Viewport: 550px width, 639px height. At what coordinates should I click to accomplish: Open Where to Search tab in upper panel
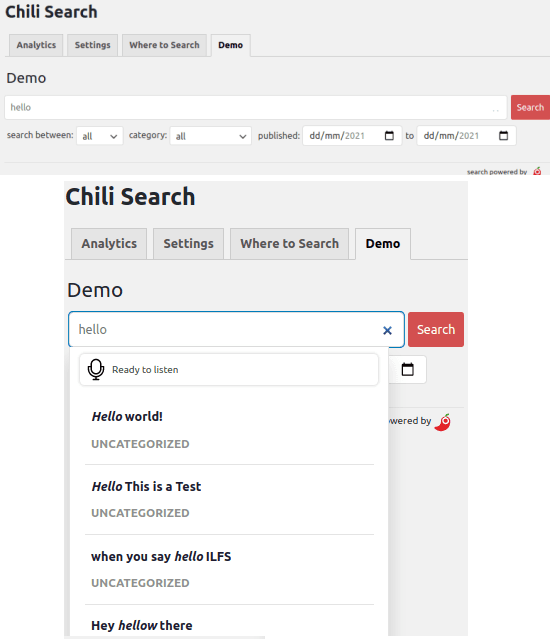pos(165,45)
